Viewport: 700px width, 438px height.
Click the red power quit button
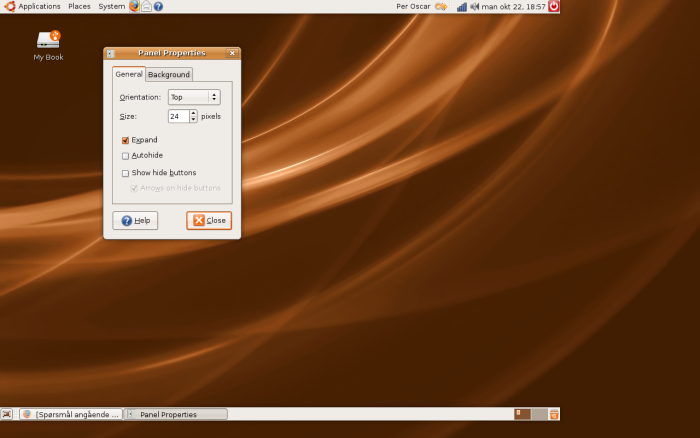coord(554,6)
